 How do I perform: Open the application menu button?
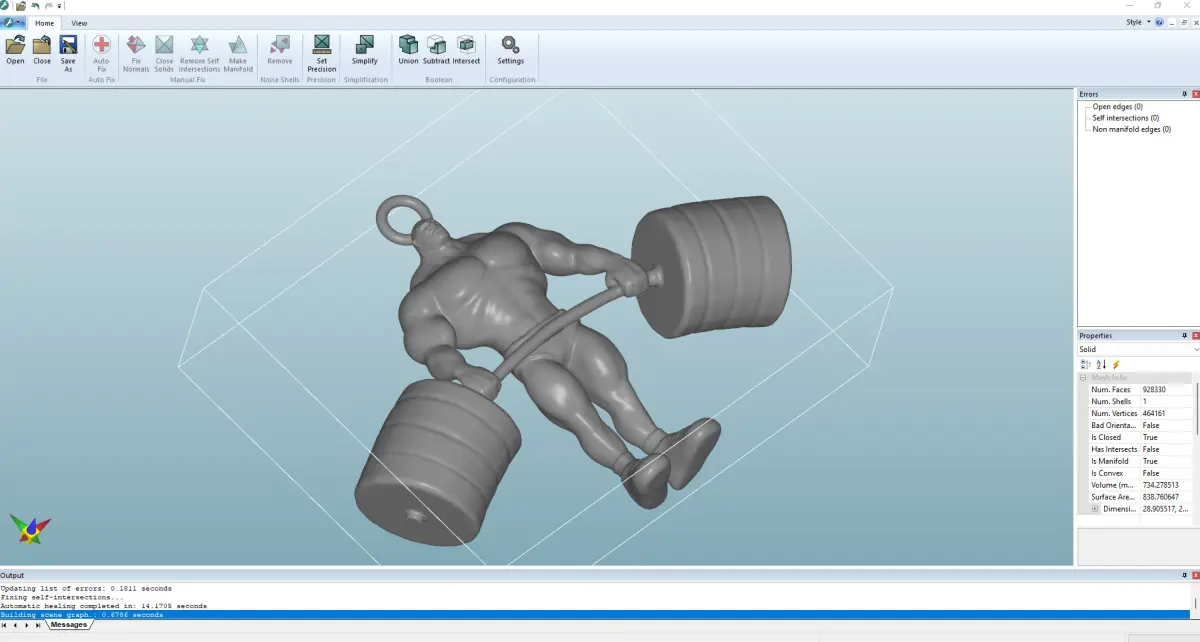tap(13, 22)
